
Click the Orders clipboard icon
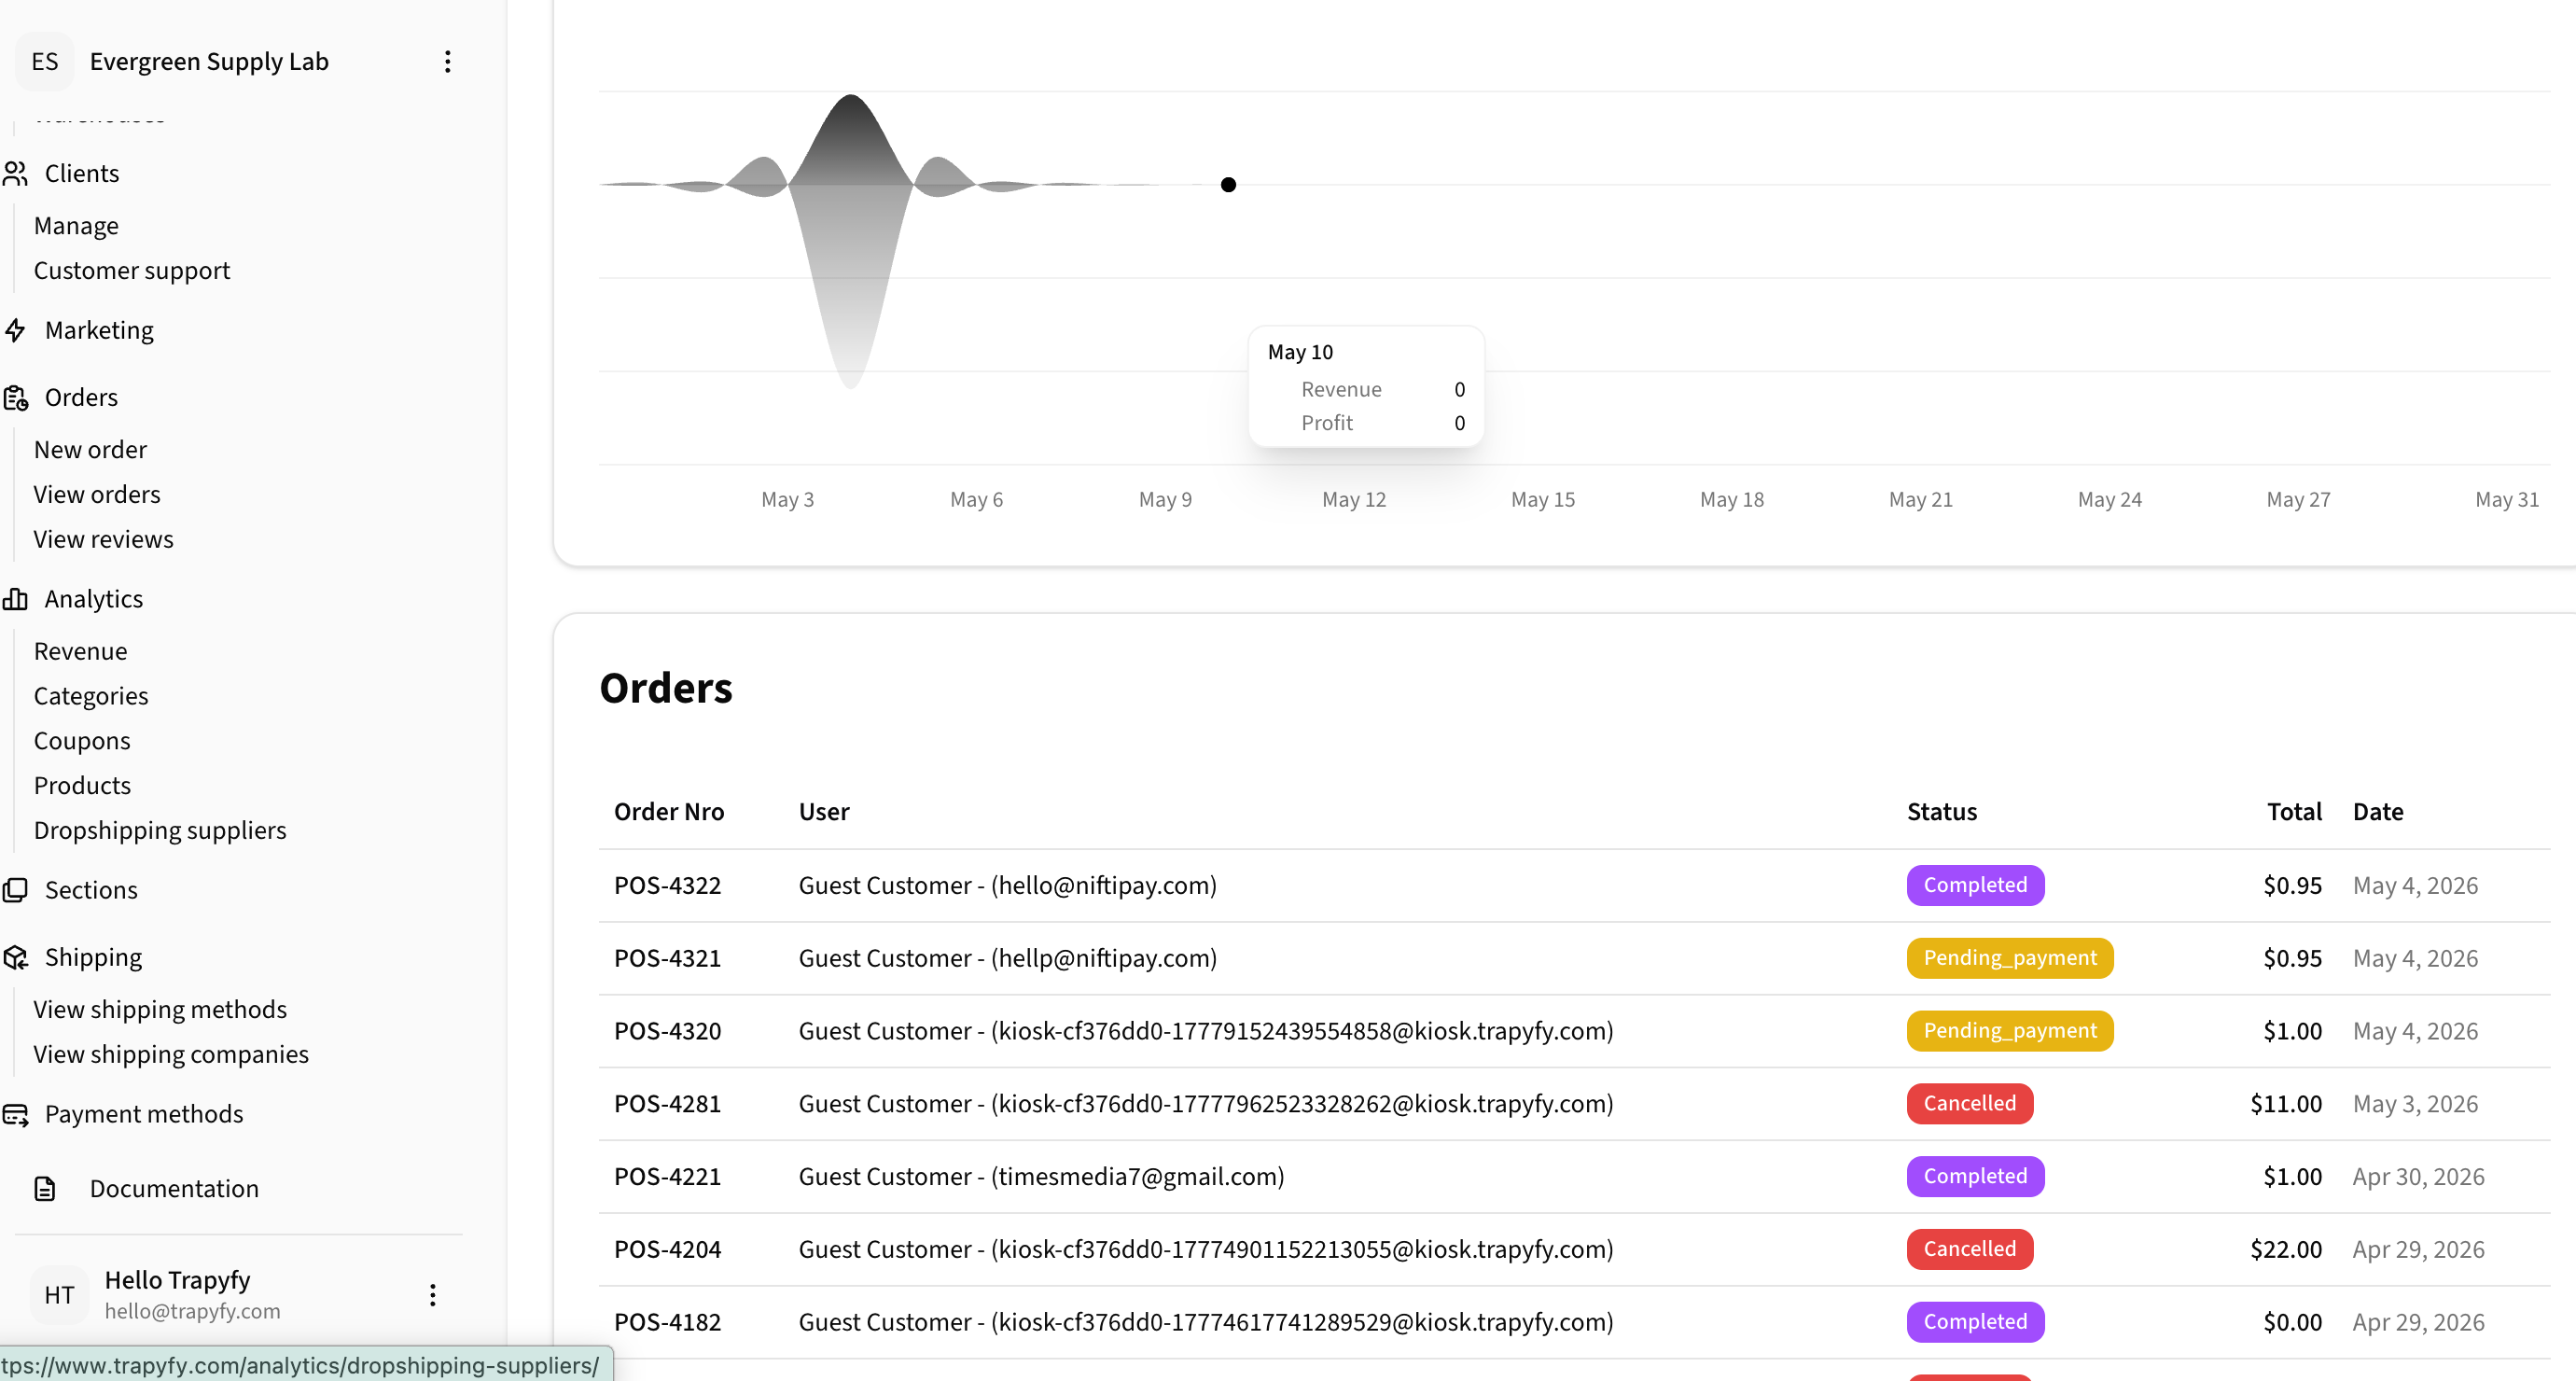tap(15, 398)
